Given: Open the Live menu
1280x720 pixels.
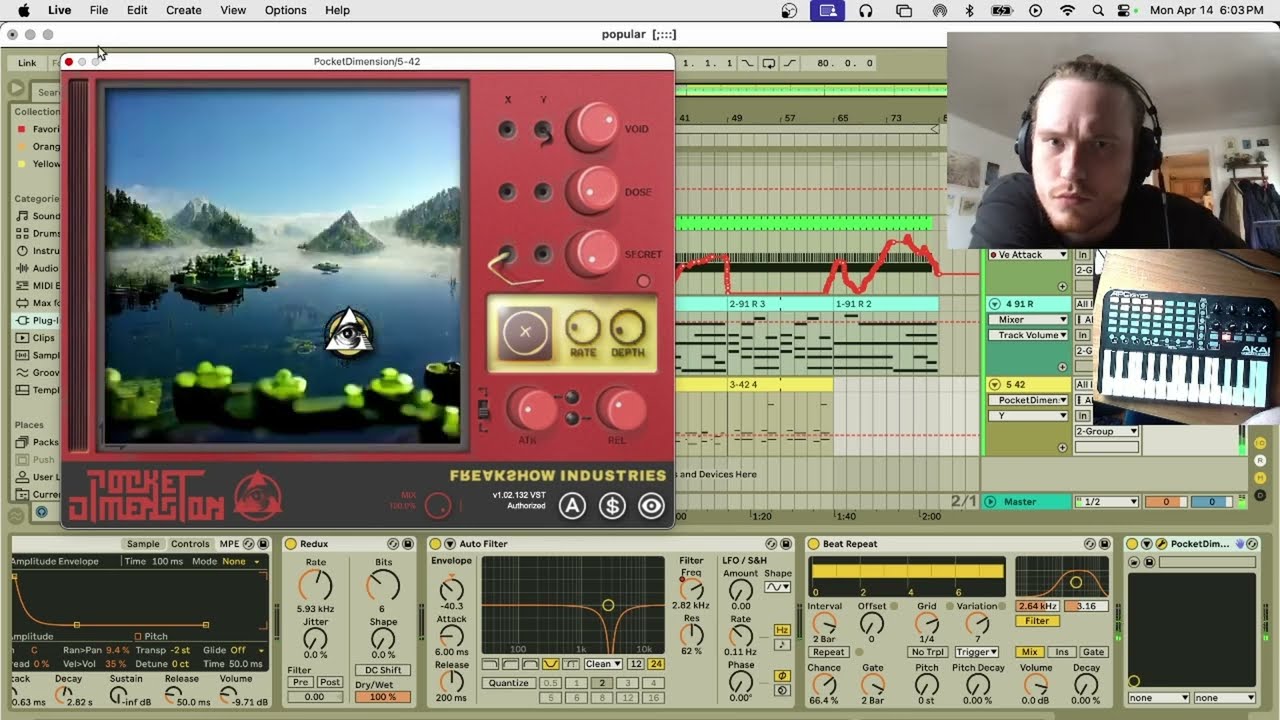Looking at the screenshot, I should (60, 10).
